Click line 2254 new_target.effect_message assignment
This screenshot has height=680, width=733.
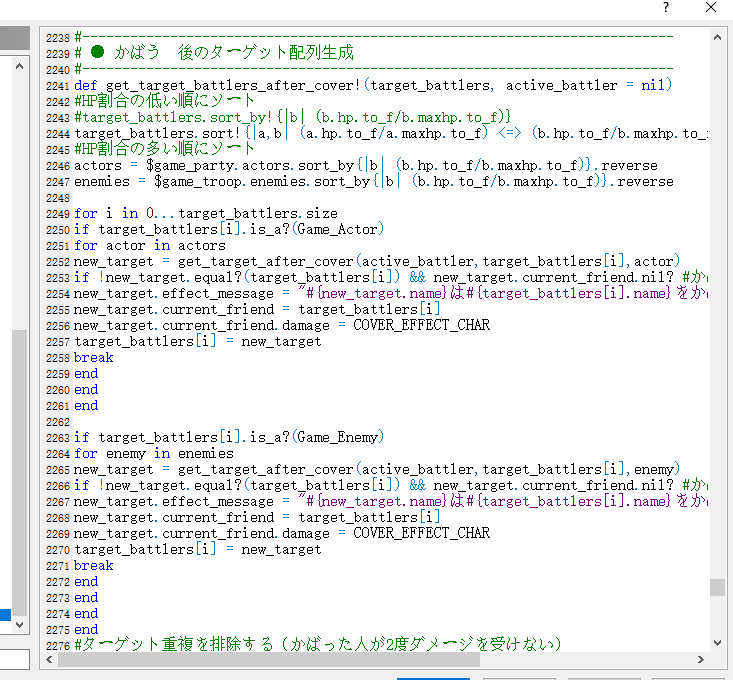click(x=391, y=293)
